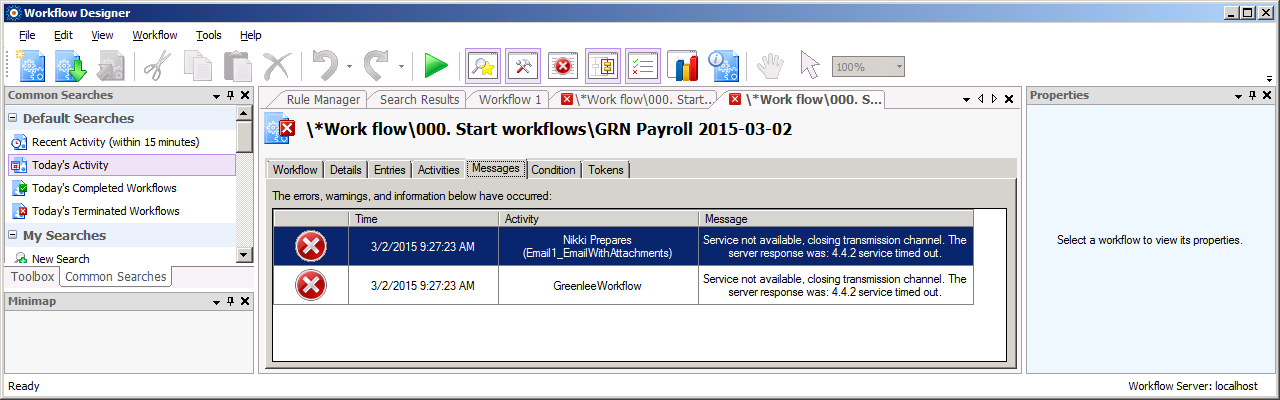The height and width of the screenshot is (400, 1280).
Task: Toggle the hammer and wrench toolbox button
Action: [522, 66]
